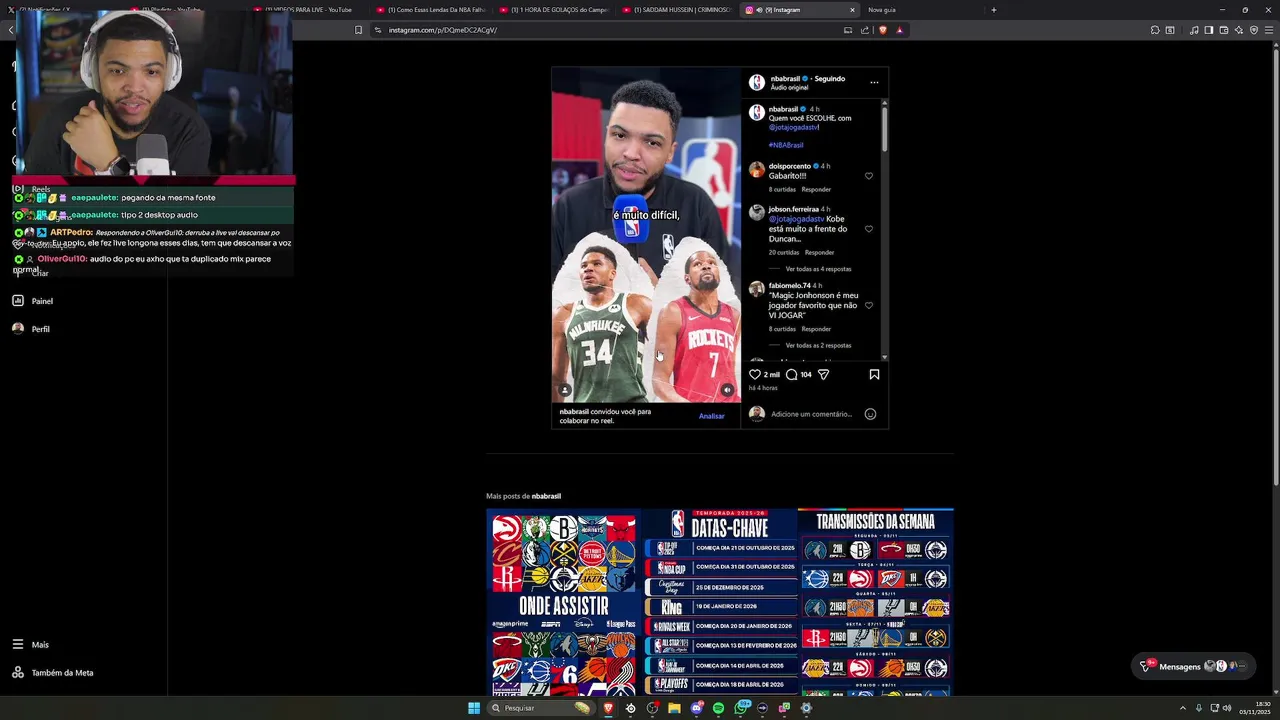
Task: Open Brave Shields lion icon
Action: (882, 30)
